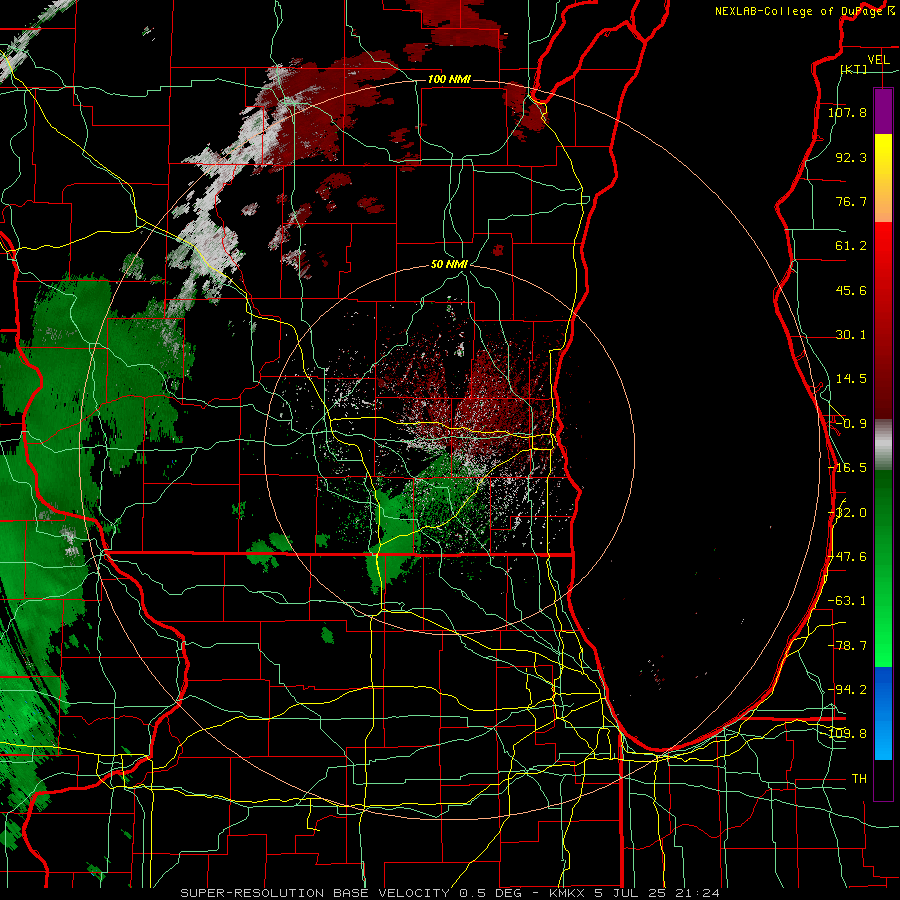Click the VEL legend heading
Image resolution: width=900 pixels, height=900 pixels.
[878, 60]
